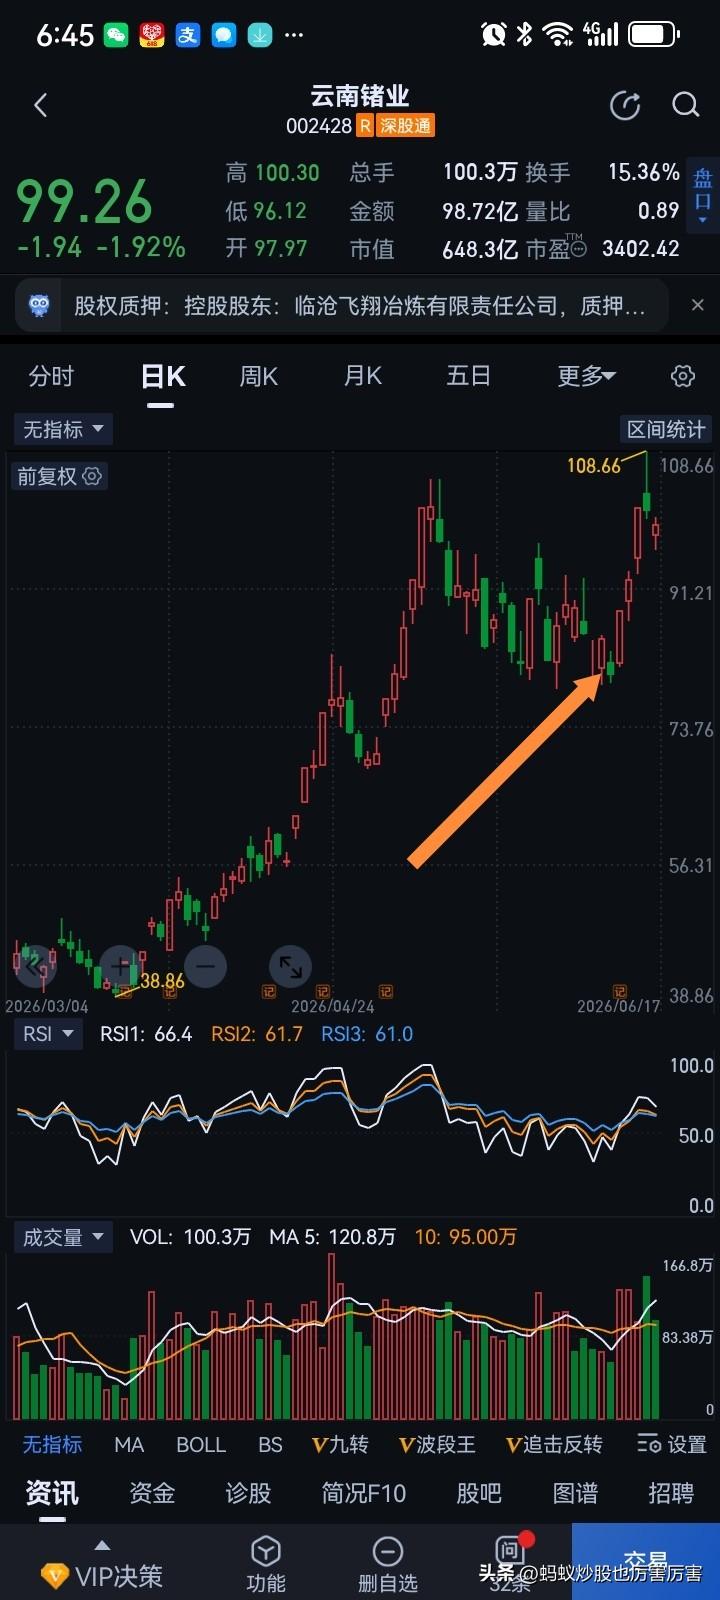The image size is (720, 1600).
Task: Close the 股权质押 news banner
Action: point(698,305)
